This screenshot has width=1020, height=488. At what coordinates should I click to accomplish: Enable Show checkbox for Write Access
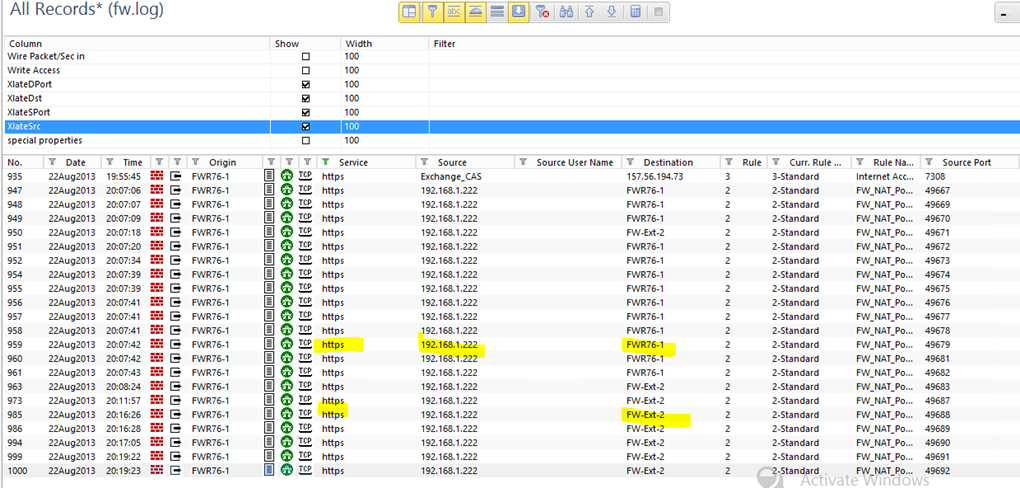click(x=306, y=70)
